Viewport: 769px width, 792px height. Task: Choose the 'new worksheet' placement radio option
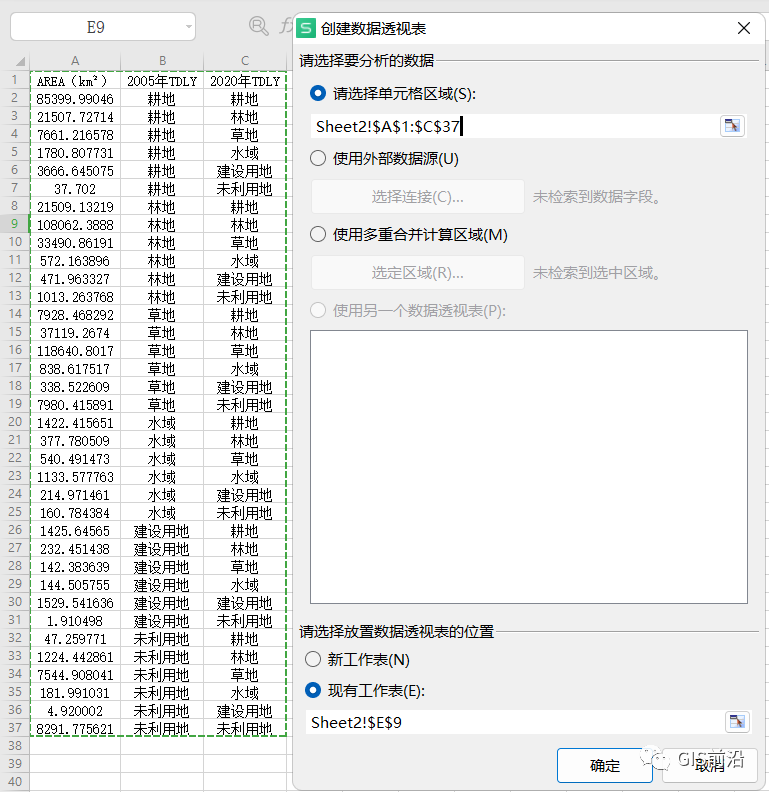(313, 659)
